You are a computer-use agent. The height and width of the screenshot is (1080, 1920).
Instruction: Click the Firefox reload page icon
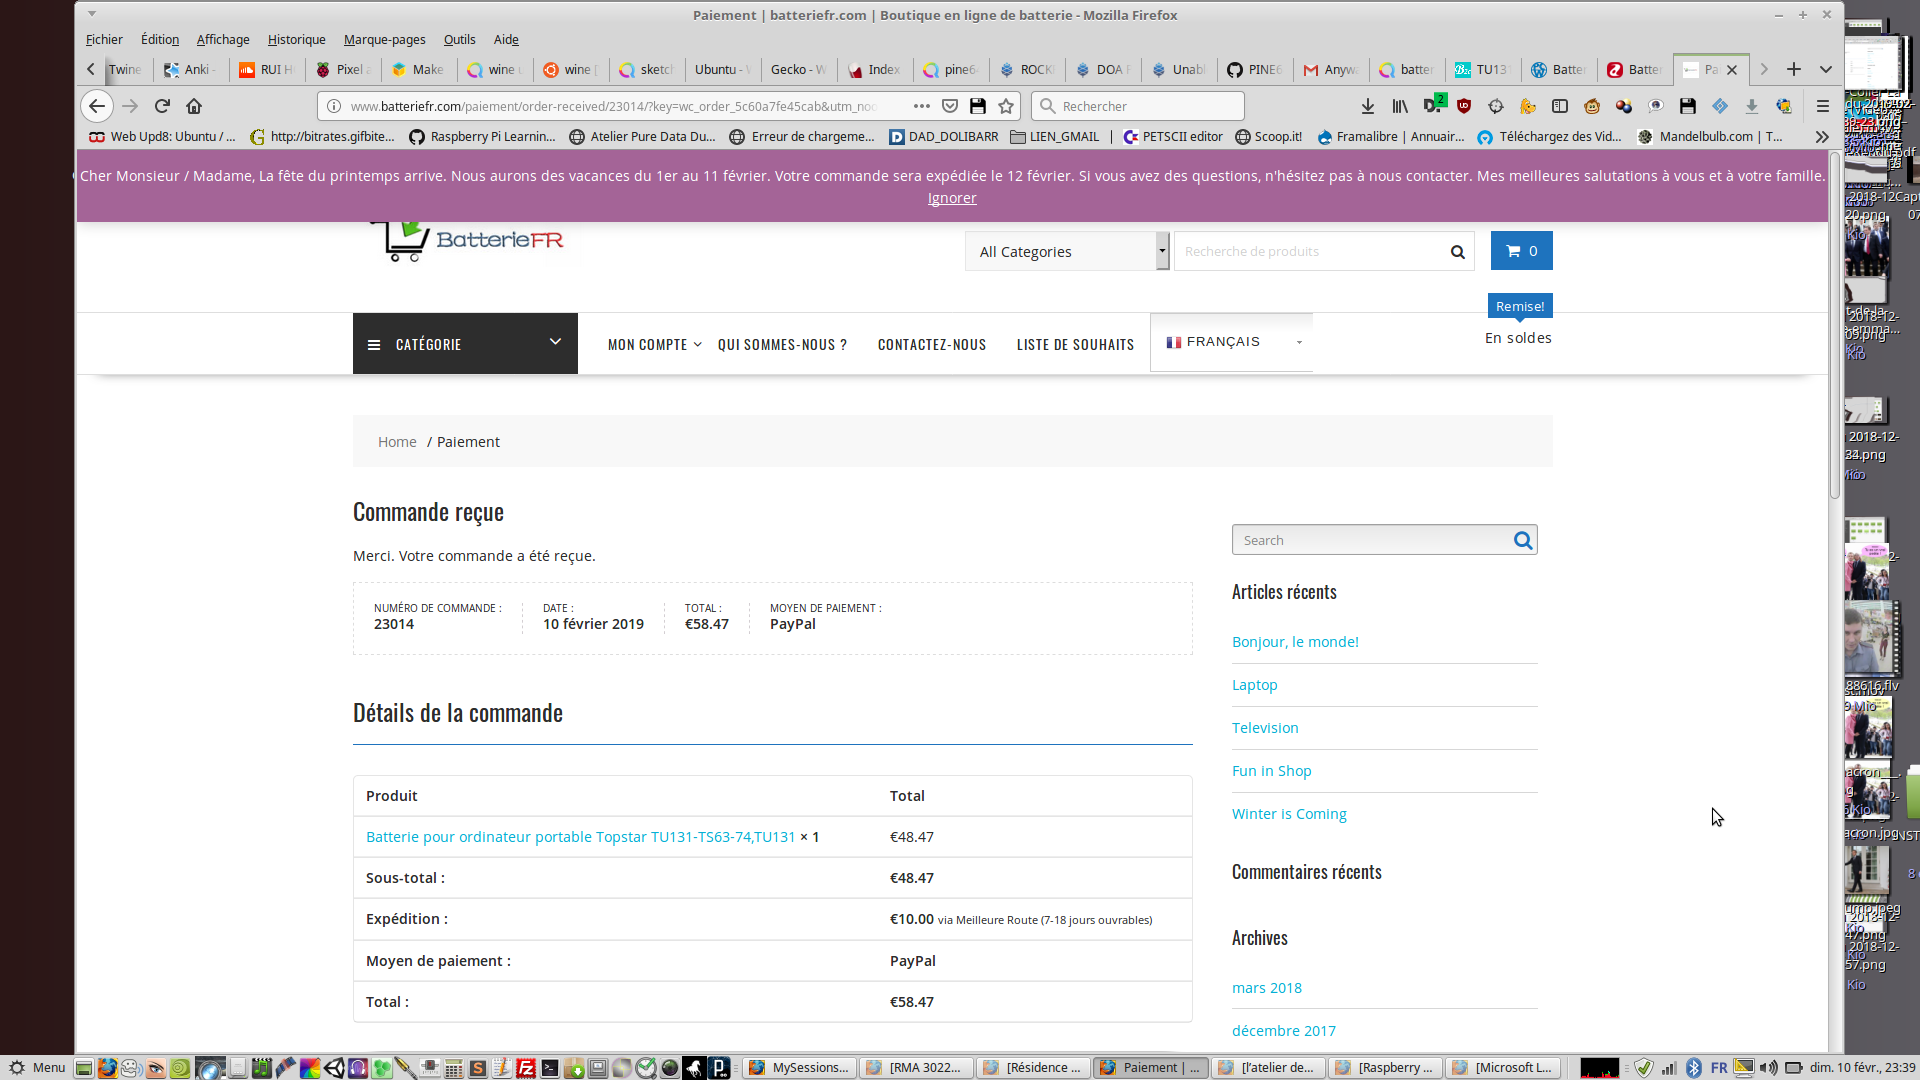(162, 106)
